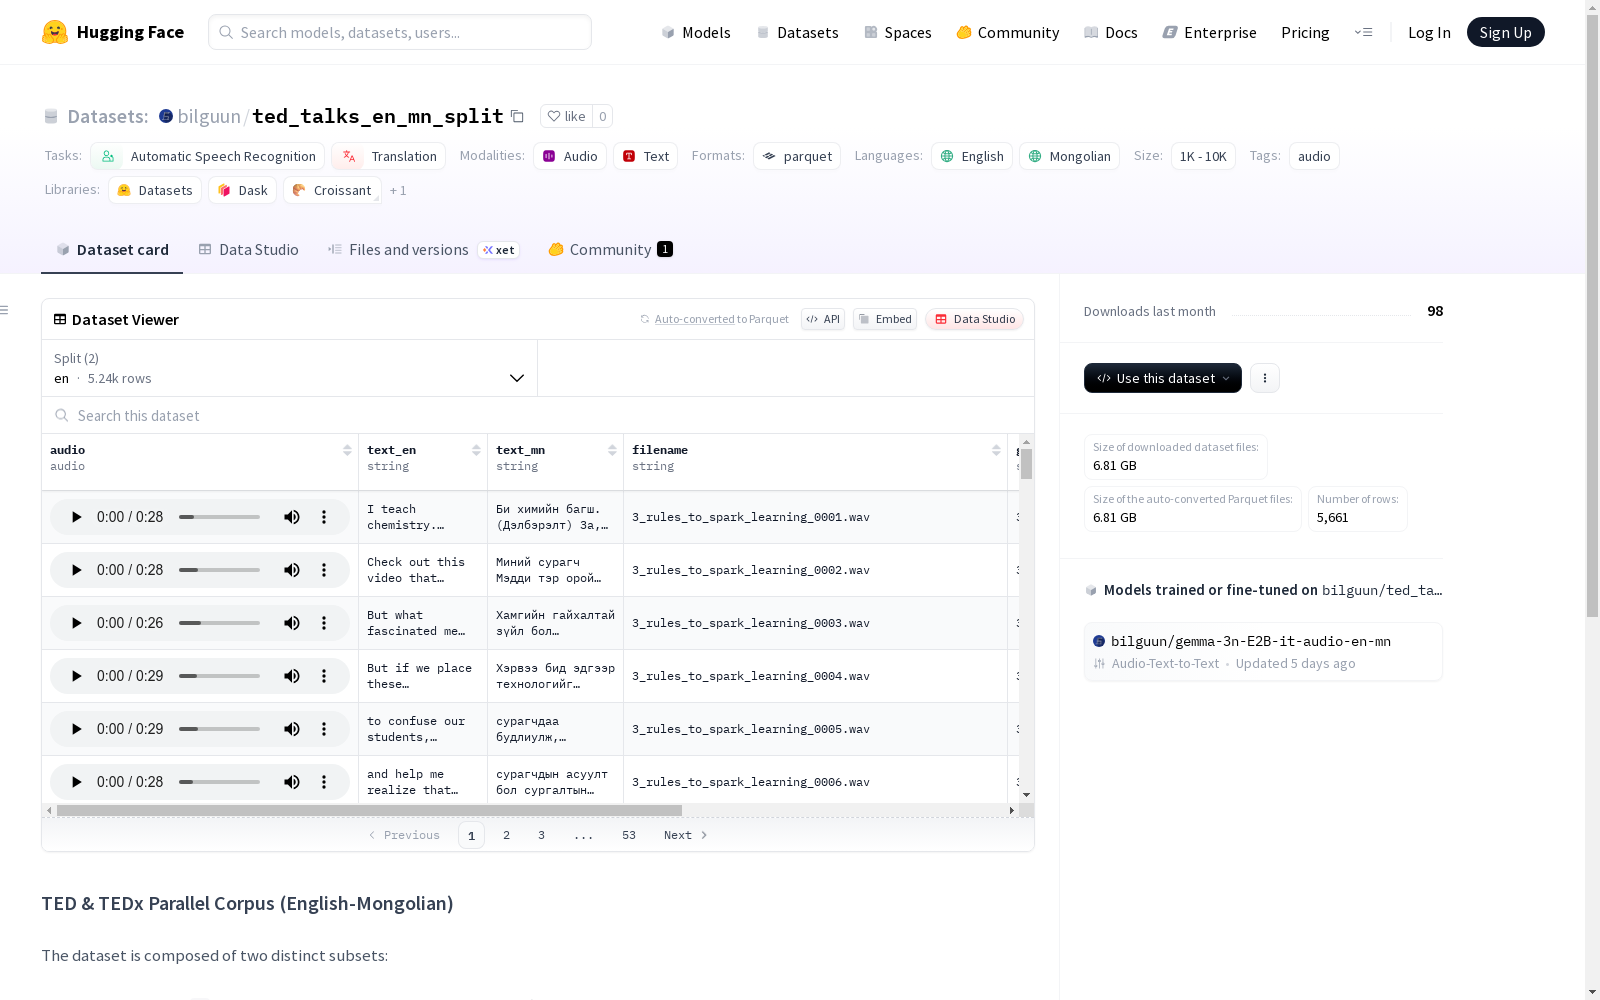
Task: Open the Enterprise page
Action: point(1209,32)
